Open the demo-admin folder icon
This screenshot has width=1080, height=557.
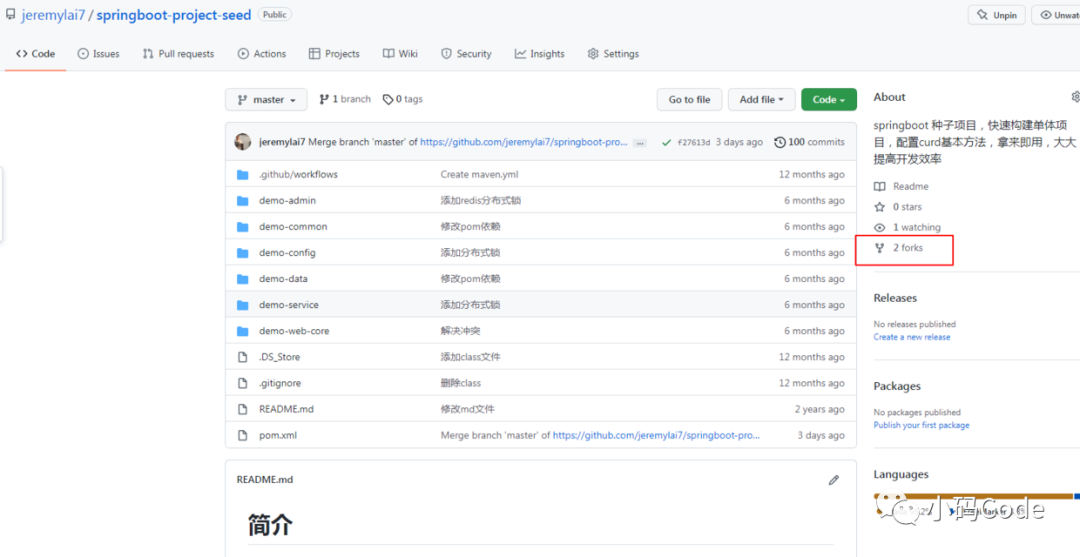tap(242, 200)
